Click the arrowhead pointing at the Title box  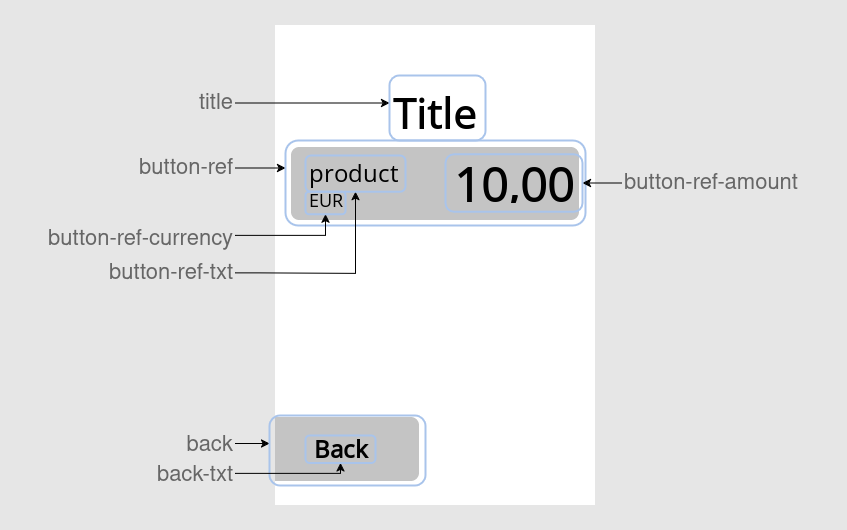click(x=386, y=103)
